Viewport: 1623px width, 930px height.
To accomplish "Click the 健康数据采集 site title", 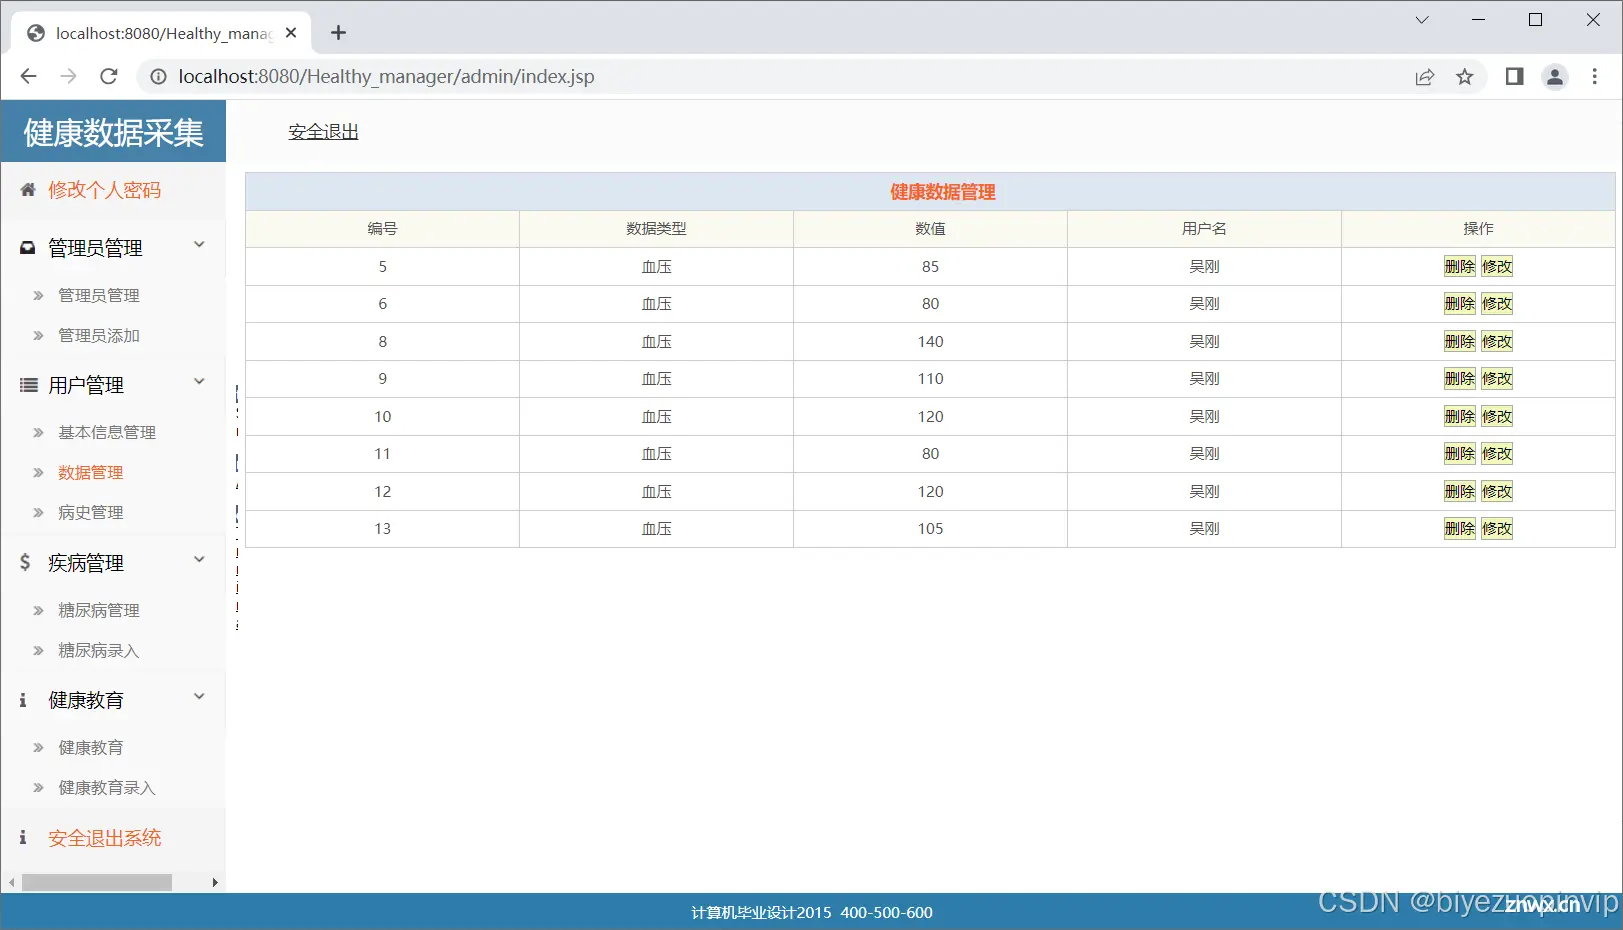I will point(113,132).
